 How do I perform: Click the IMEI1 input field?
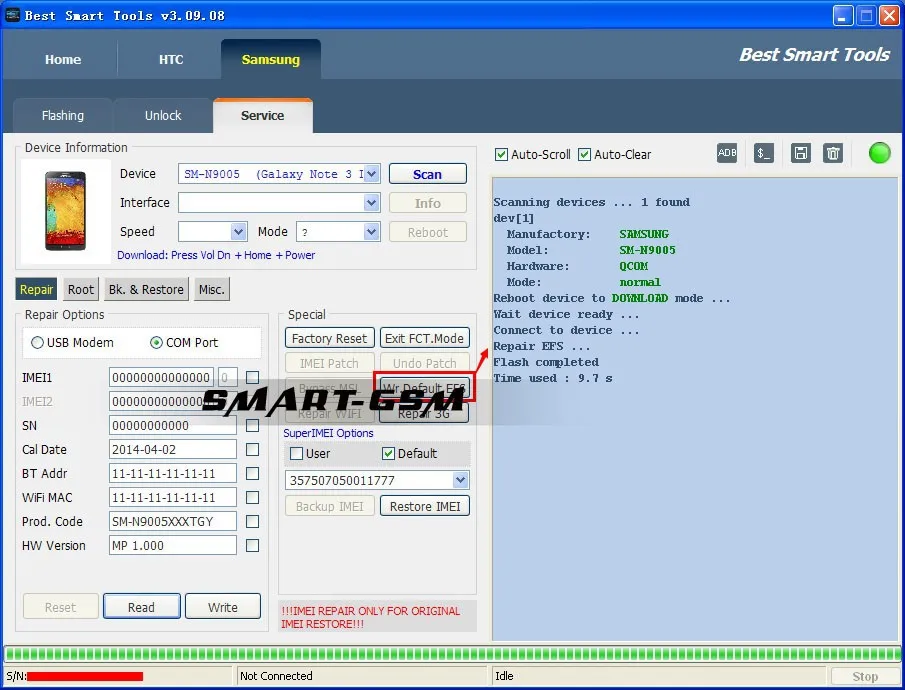coord(161,378)
